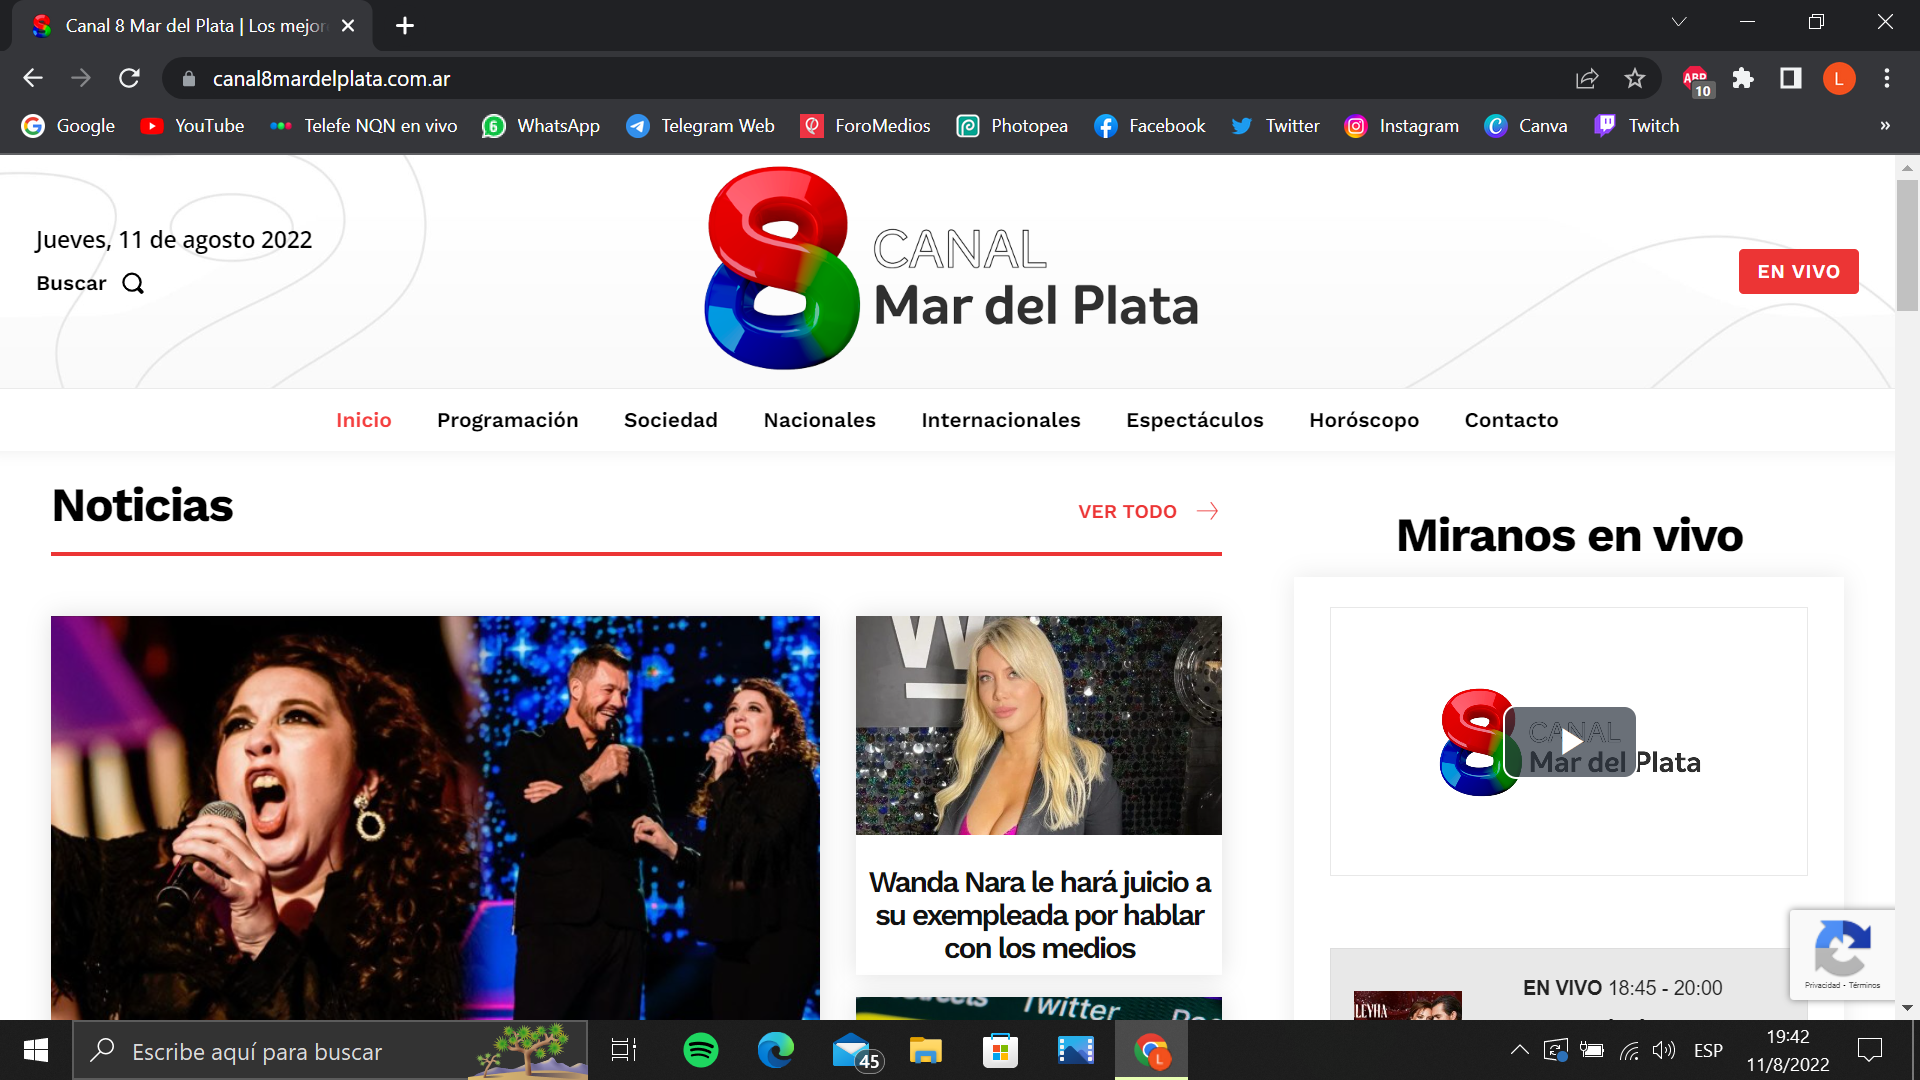The width and height of the screenshot is (1920, 1080).
Task: Open Task View on the taskbar
Action: tap(624, 1050)
